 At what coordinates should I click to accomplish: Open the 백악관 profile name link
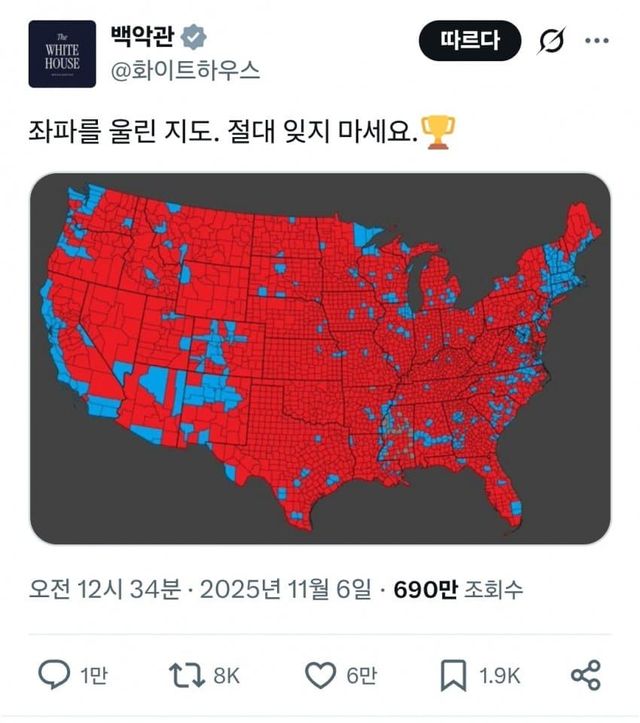[x=140, y=37]
